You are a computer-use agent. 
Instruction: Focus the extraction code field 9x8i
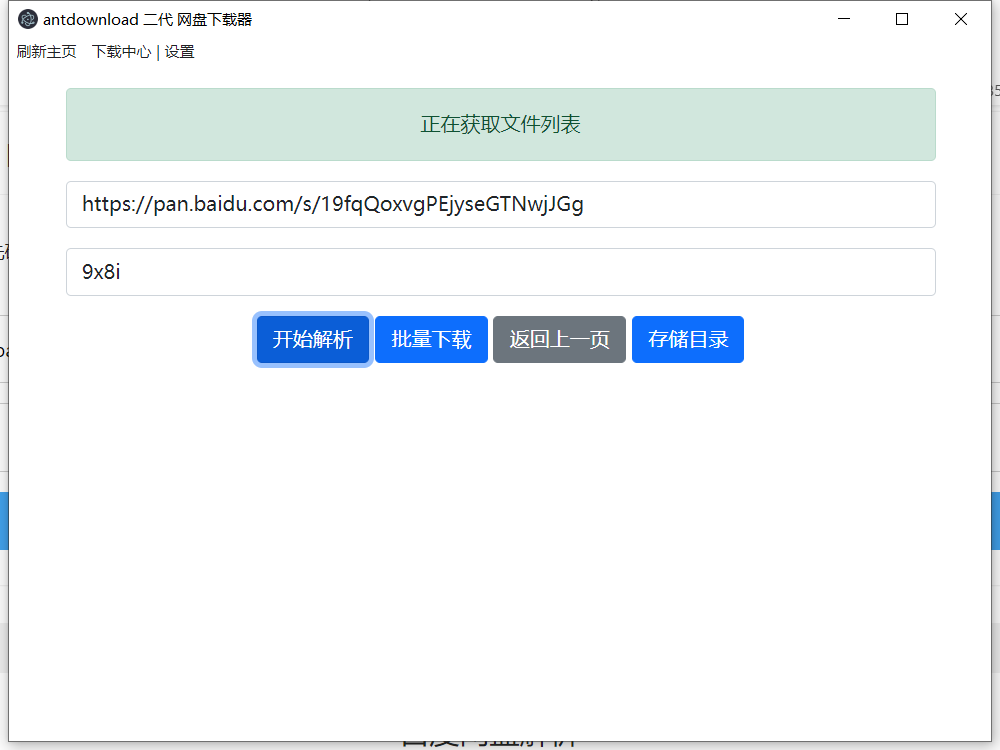click(501, 272)
